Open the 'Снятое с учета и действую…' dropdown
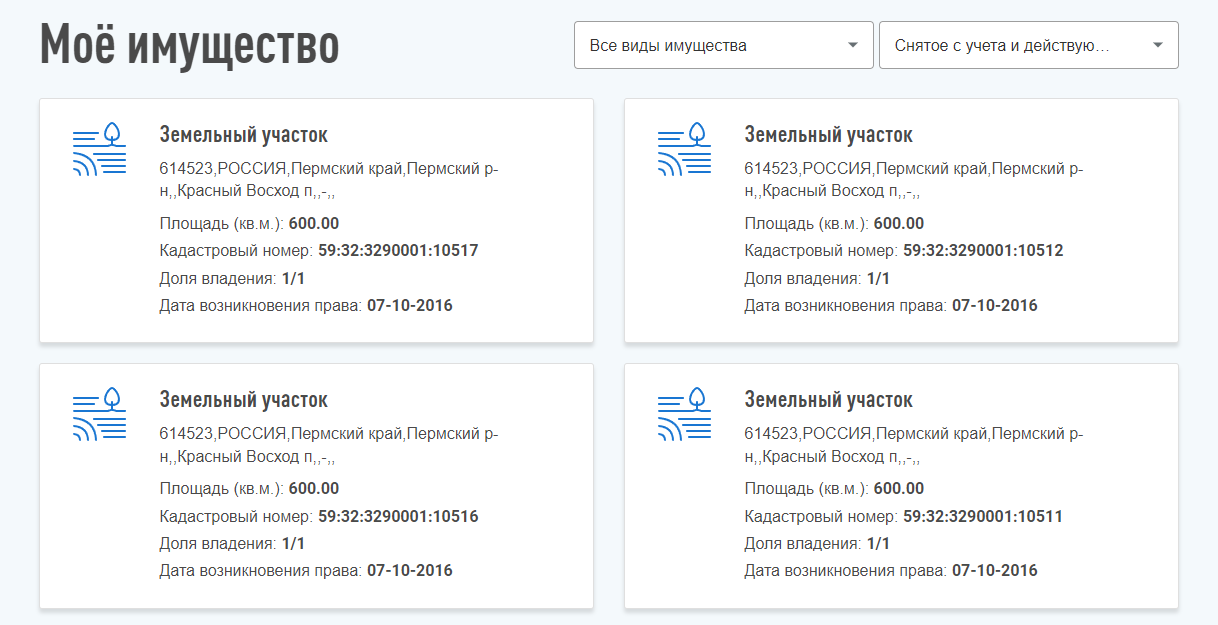The height and width of the screenshot is (625, 1218). pyautogui.click(x=1029, y=45)
